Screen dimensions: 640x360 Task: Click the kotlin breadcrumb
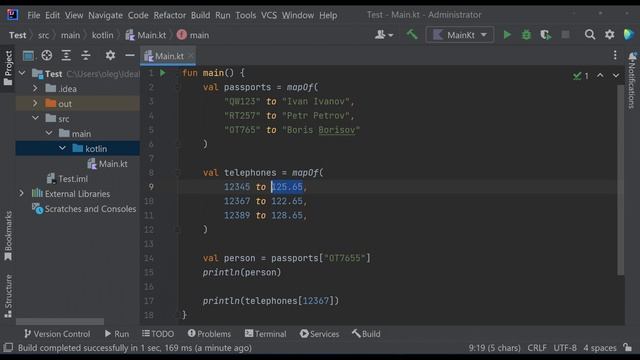pos(102,36)
